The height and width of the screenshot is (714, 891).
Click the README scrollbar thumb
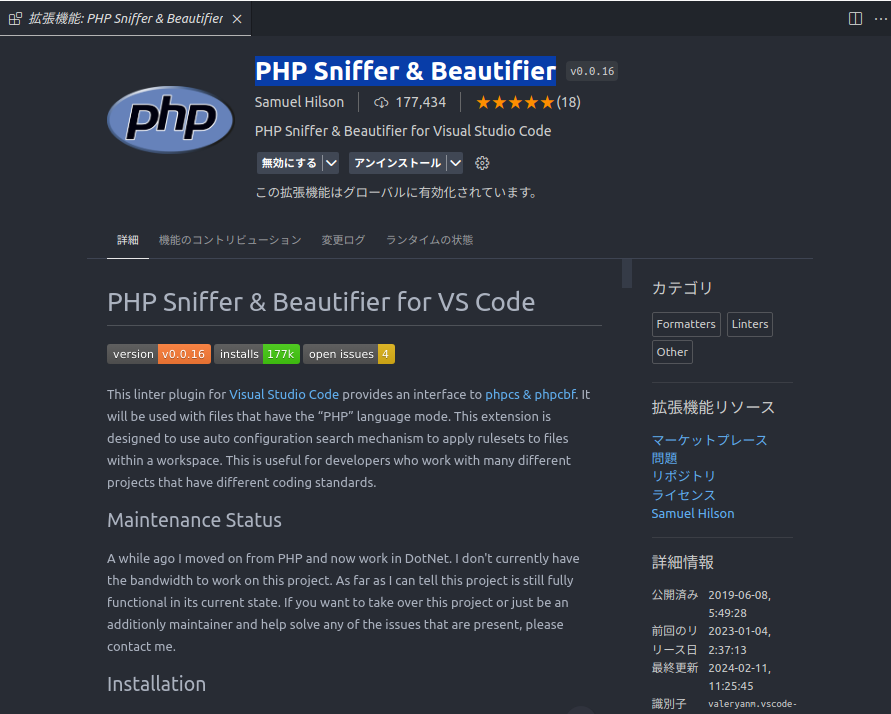click(x=627, y=274)
